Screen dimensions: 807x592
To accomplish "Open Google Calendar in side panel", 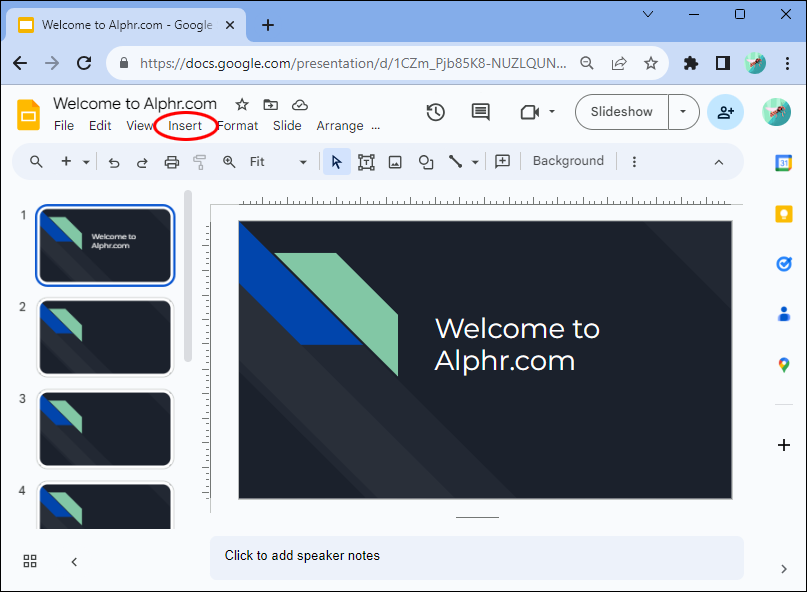I will [783, 163].
